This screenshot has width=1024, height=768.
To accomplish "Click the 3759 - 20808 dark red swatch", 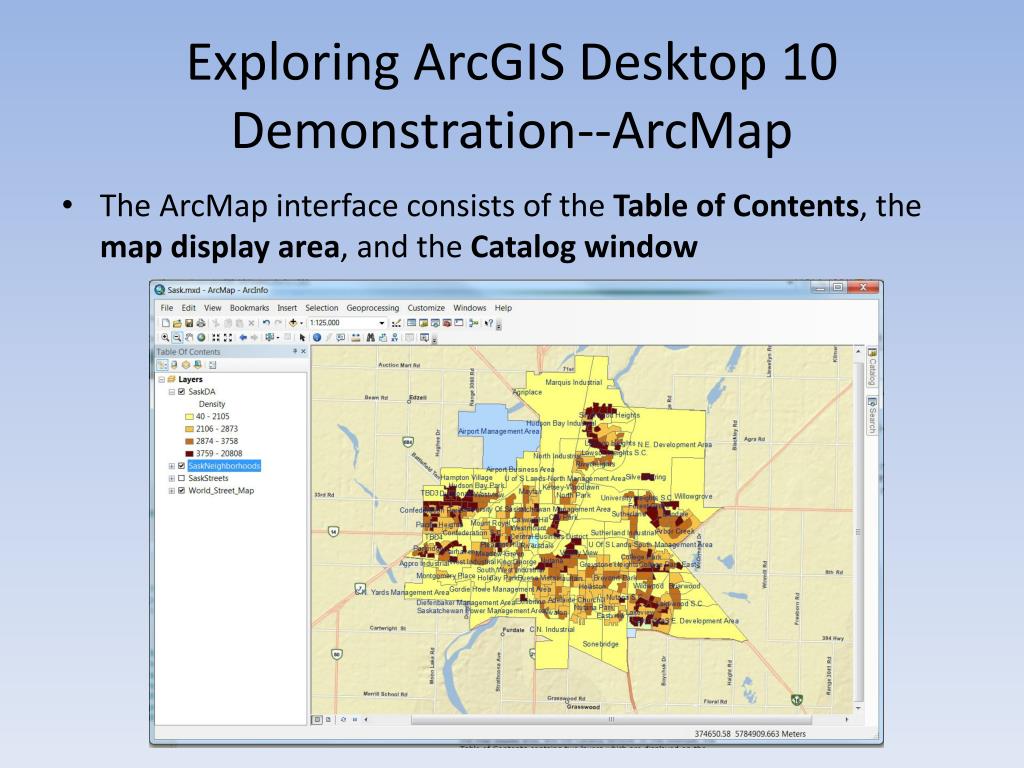I will 189,453.
